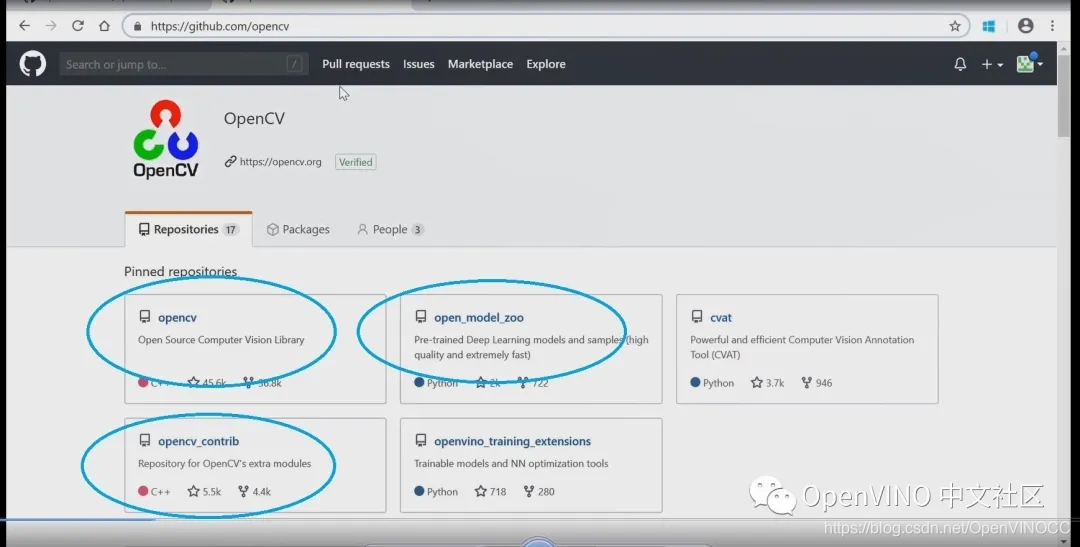The height and width of the screenshot is (547, 1080).
Task: Open the opencv_contrib repository link
Action: (198, 441)
